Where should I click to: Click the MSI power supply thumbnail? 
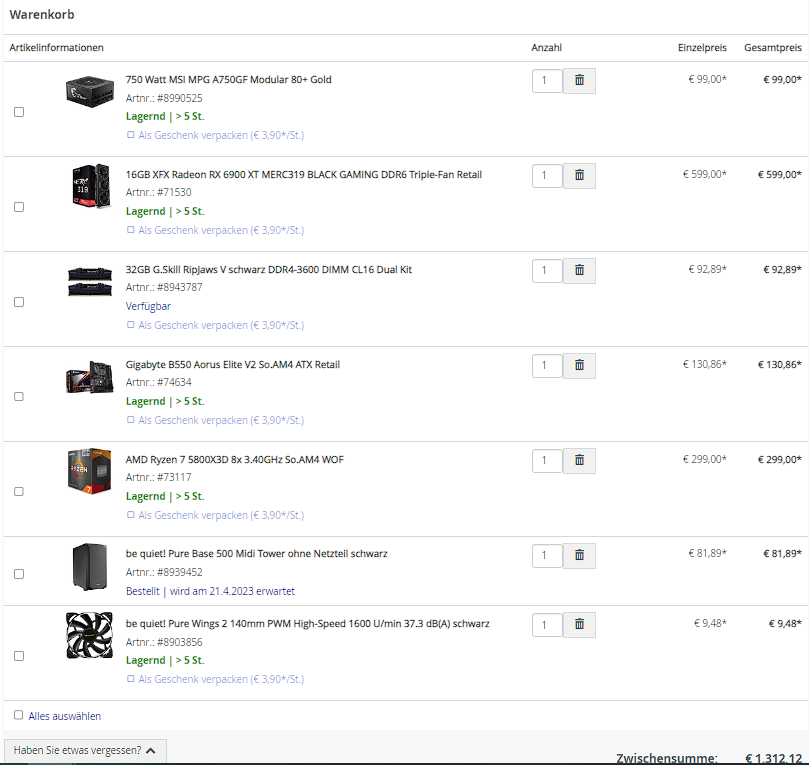[x=90, y=91]
